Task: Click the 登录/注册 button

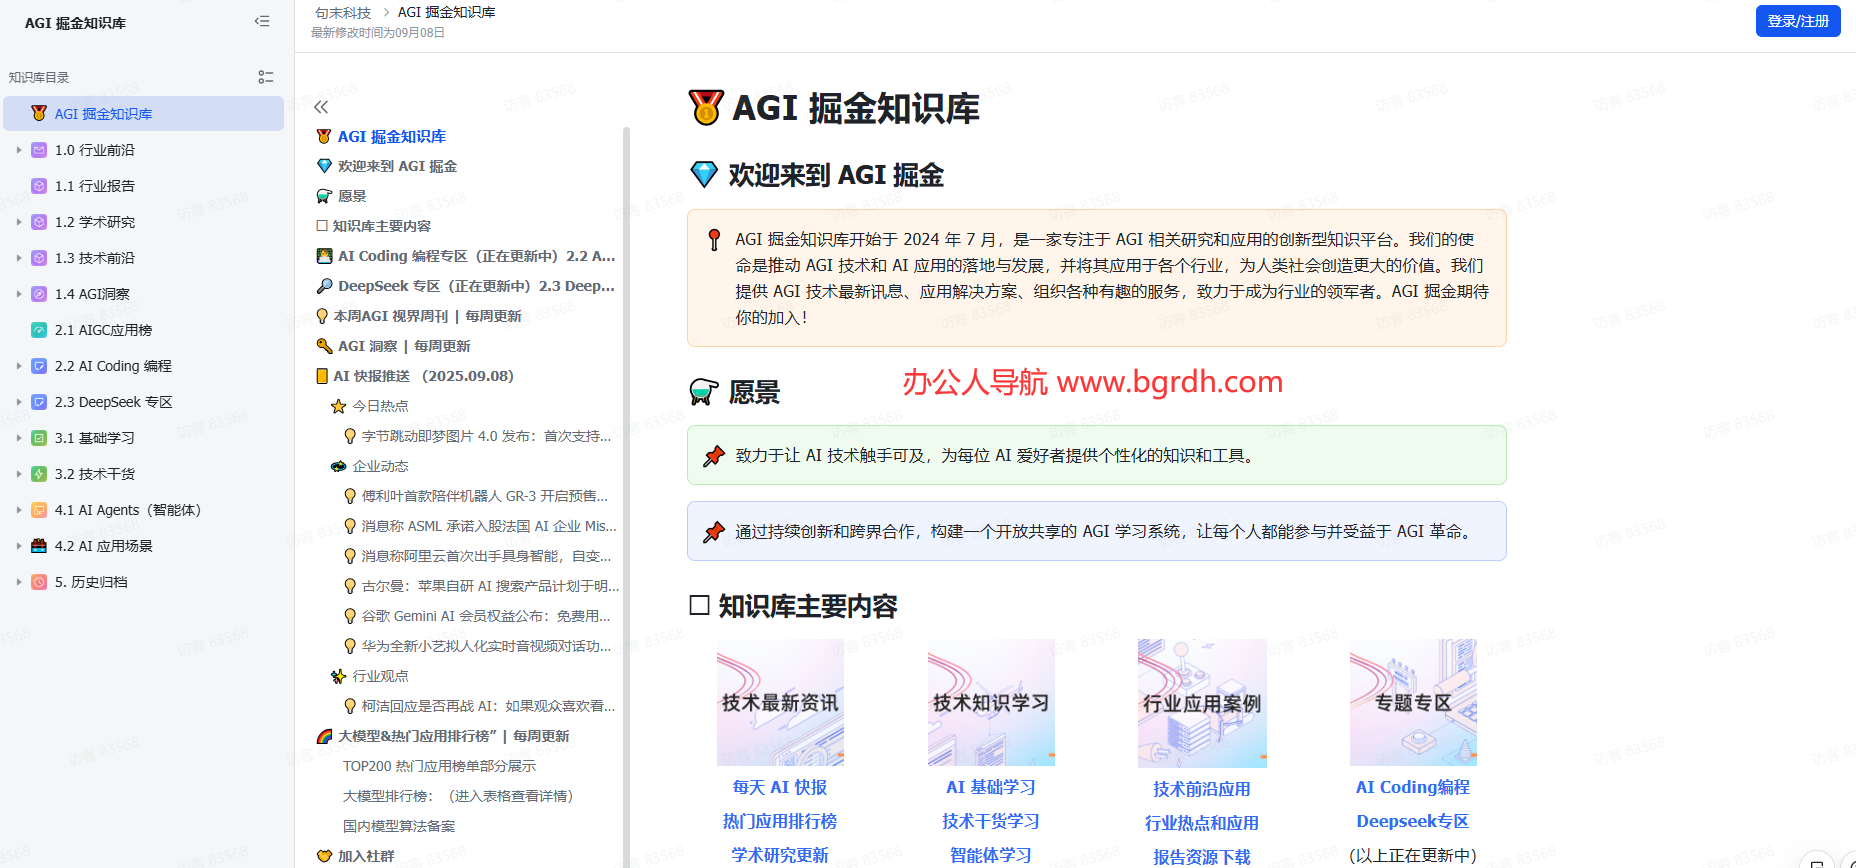Action: 1798,21
